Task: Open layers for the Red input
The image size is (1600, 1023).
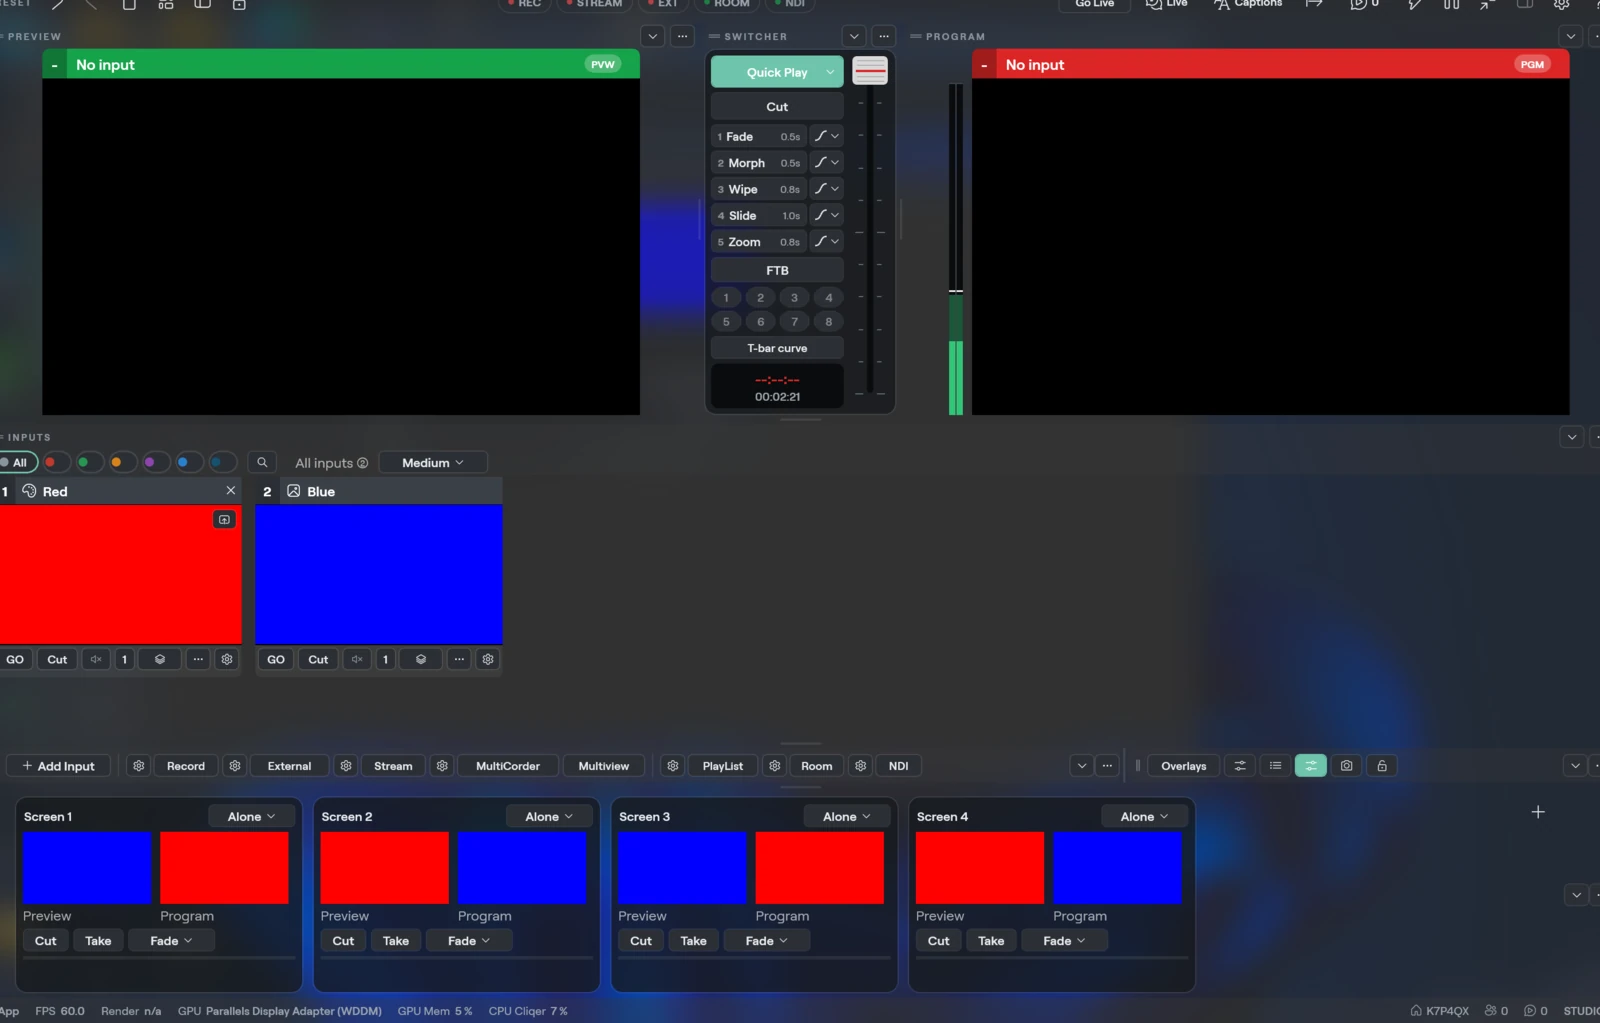Action: pyautogui.click(x=160, y=659)
